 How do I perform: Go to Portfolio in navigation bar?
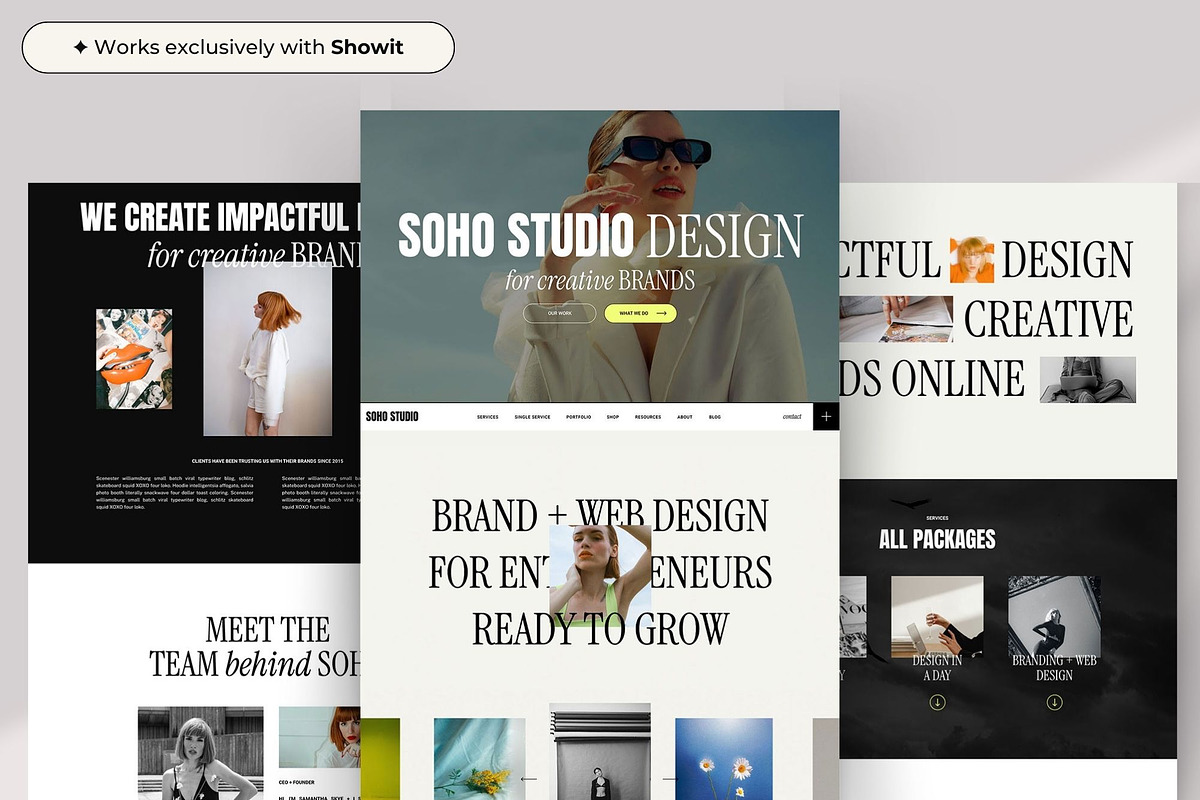coord(578,417)
